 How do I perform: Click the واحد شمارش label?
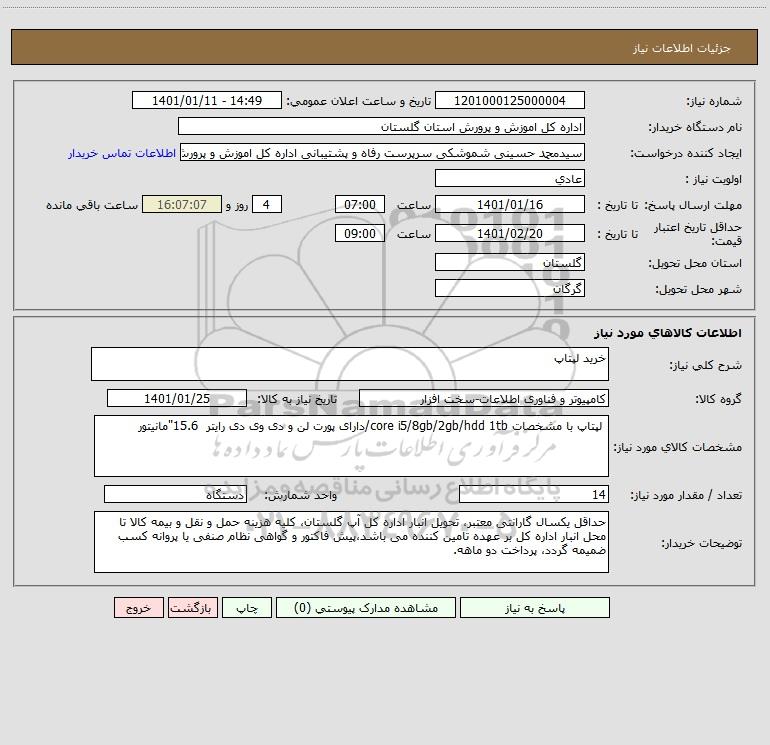(x=301, y=496)
